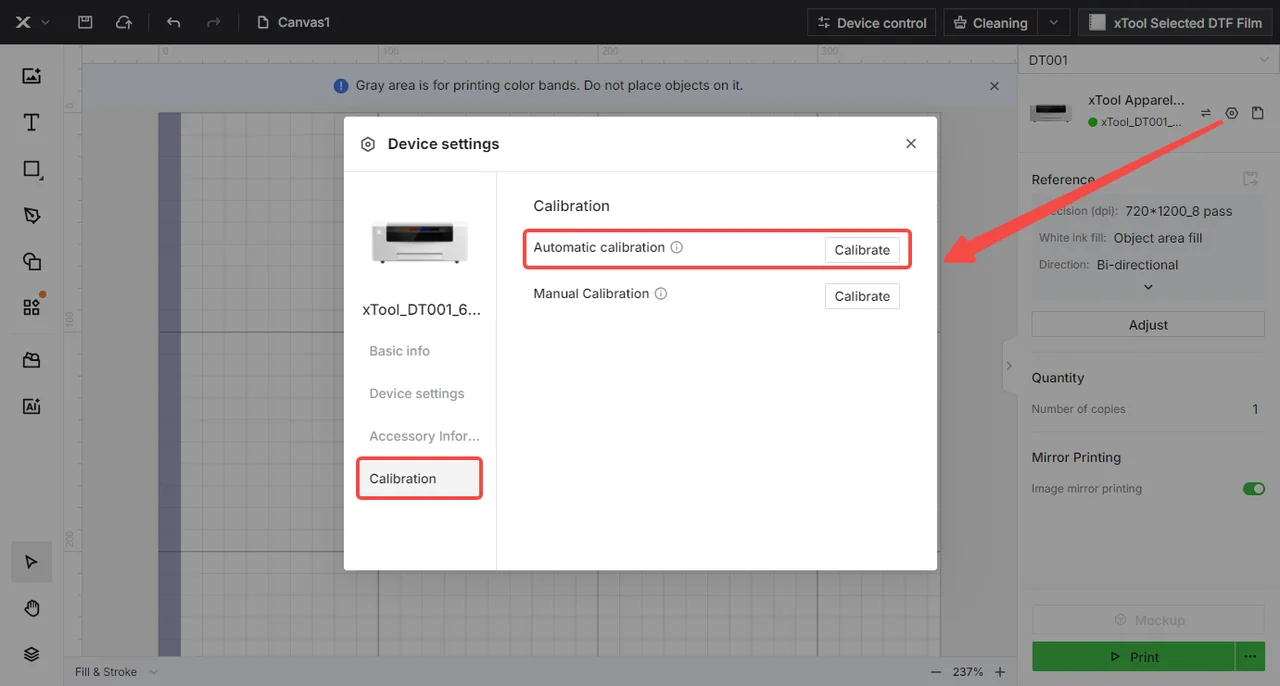
Task: Open the materials box icon in sidebar
Action: coord(31,360)
